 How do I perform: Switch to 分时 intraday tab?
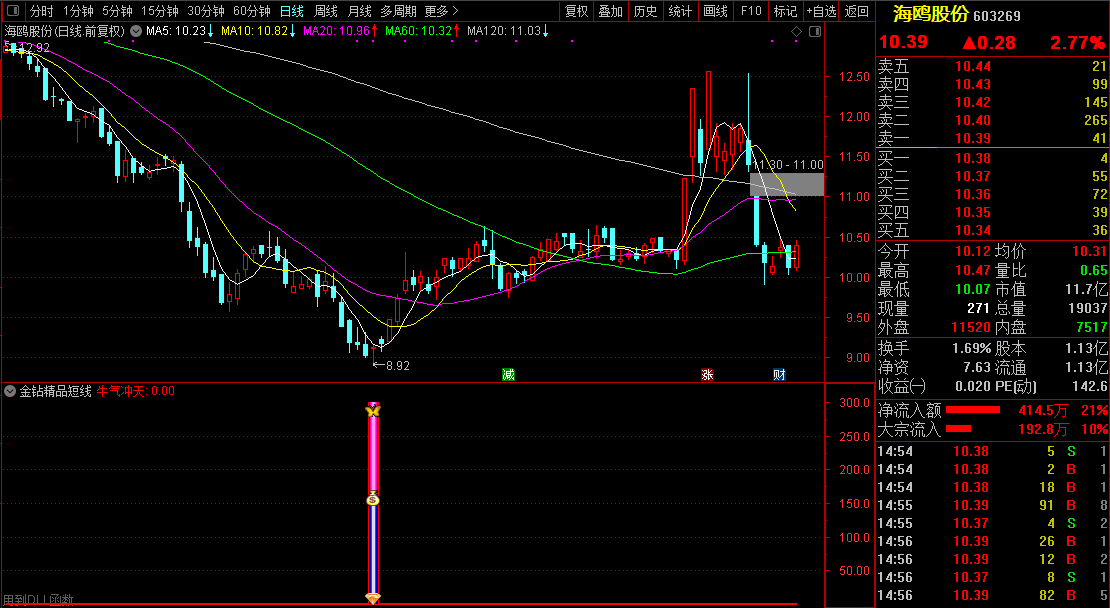(x=41, y=11)
